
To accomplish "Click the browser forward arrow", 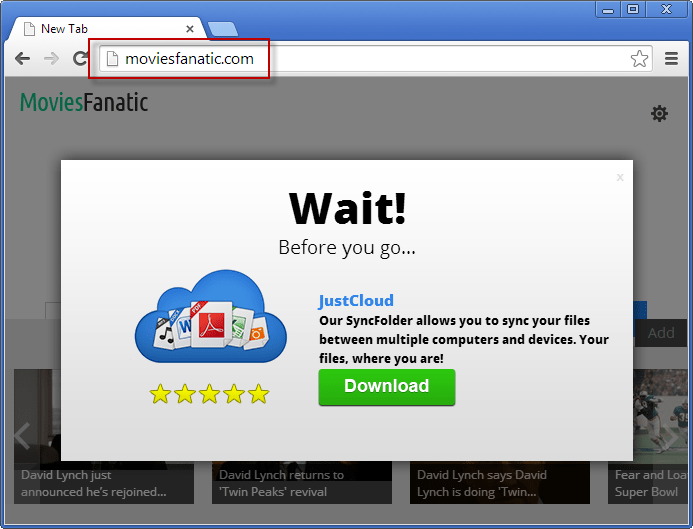I will (51, 58).
